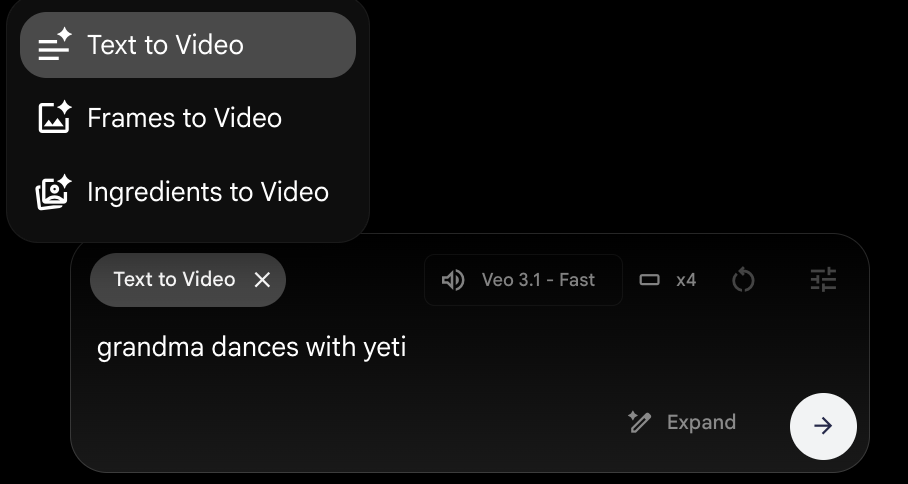Screen dimensions: 908x484
Task: Click the circular arrow icon
Action: (743, 280)
